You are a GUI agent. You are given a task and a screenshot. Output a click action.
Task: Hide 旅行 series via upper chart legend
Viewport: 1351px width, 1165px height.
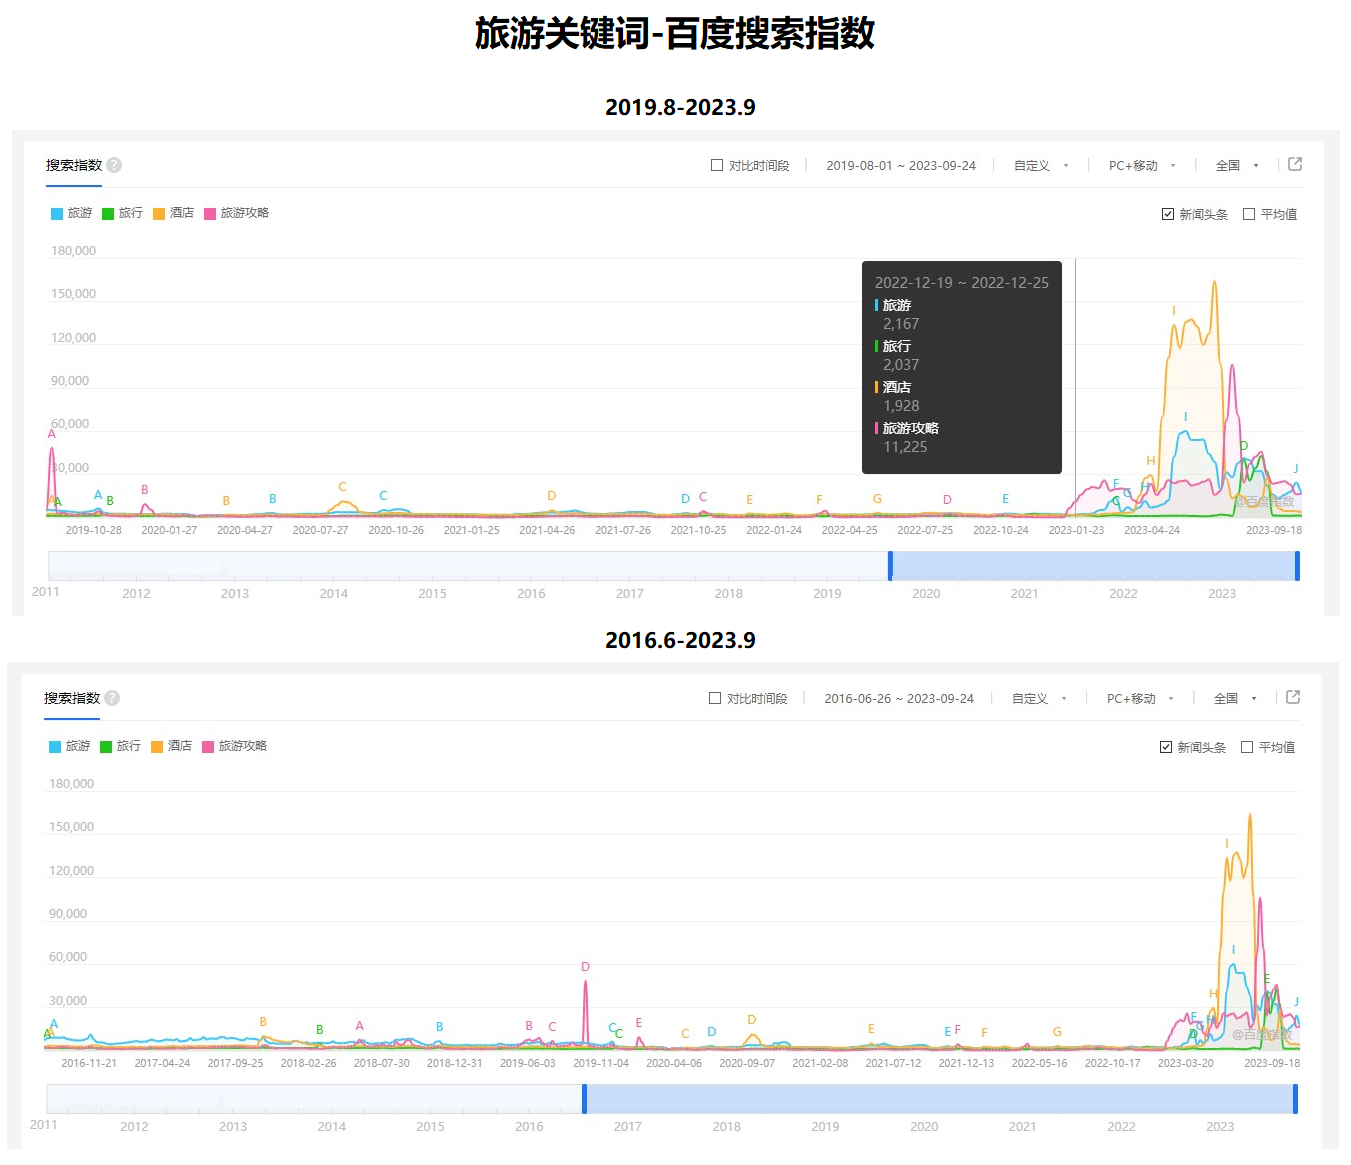[x=123, y=213]
